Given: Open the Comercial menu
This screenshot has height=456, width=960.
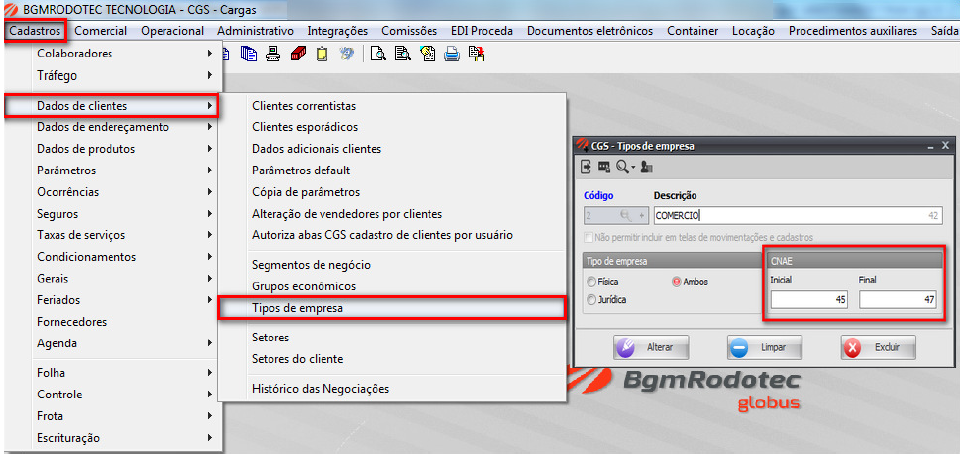Looking at the screenshot, I should 100,31.
